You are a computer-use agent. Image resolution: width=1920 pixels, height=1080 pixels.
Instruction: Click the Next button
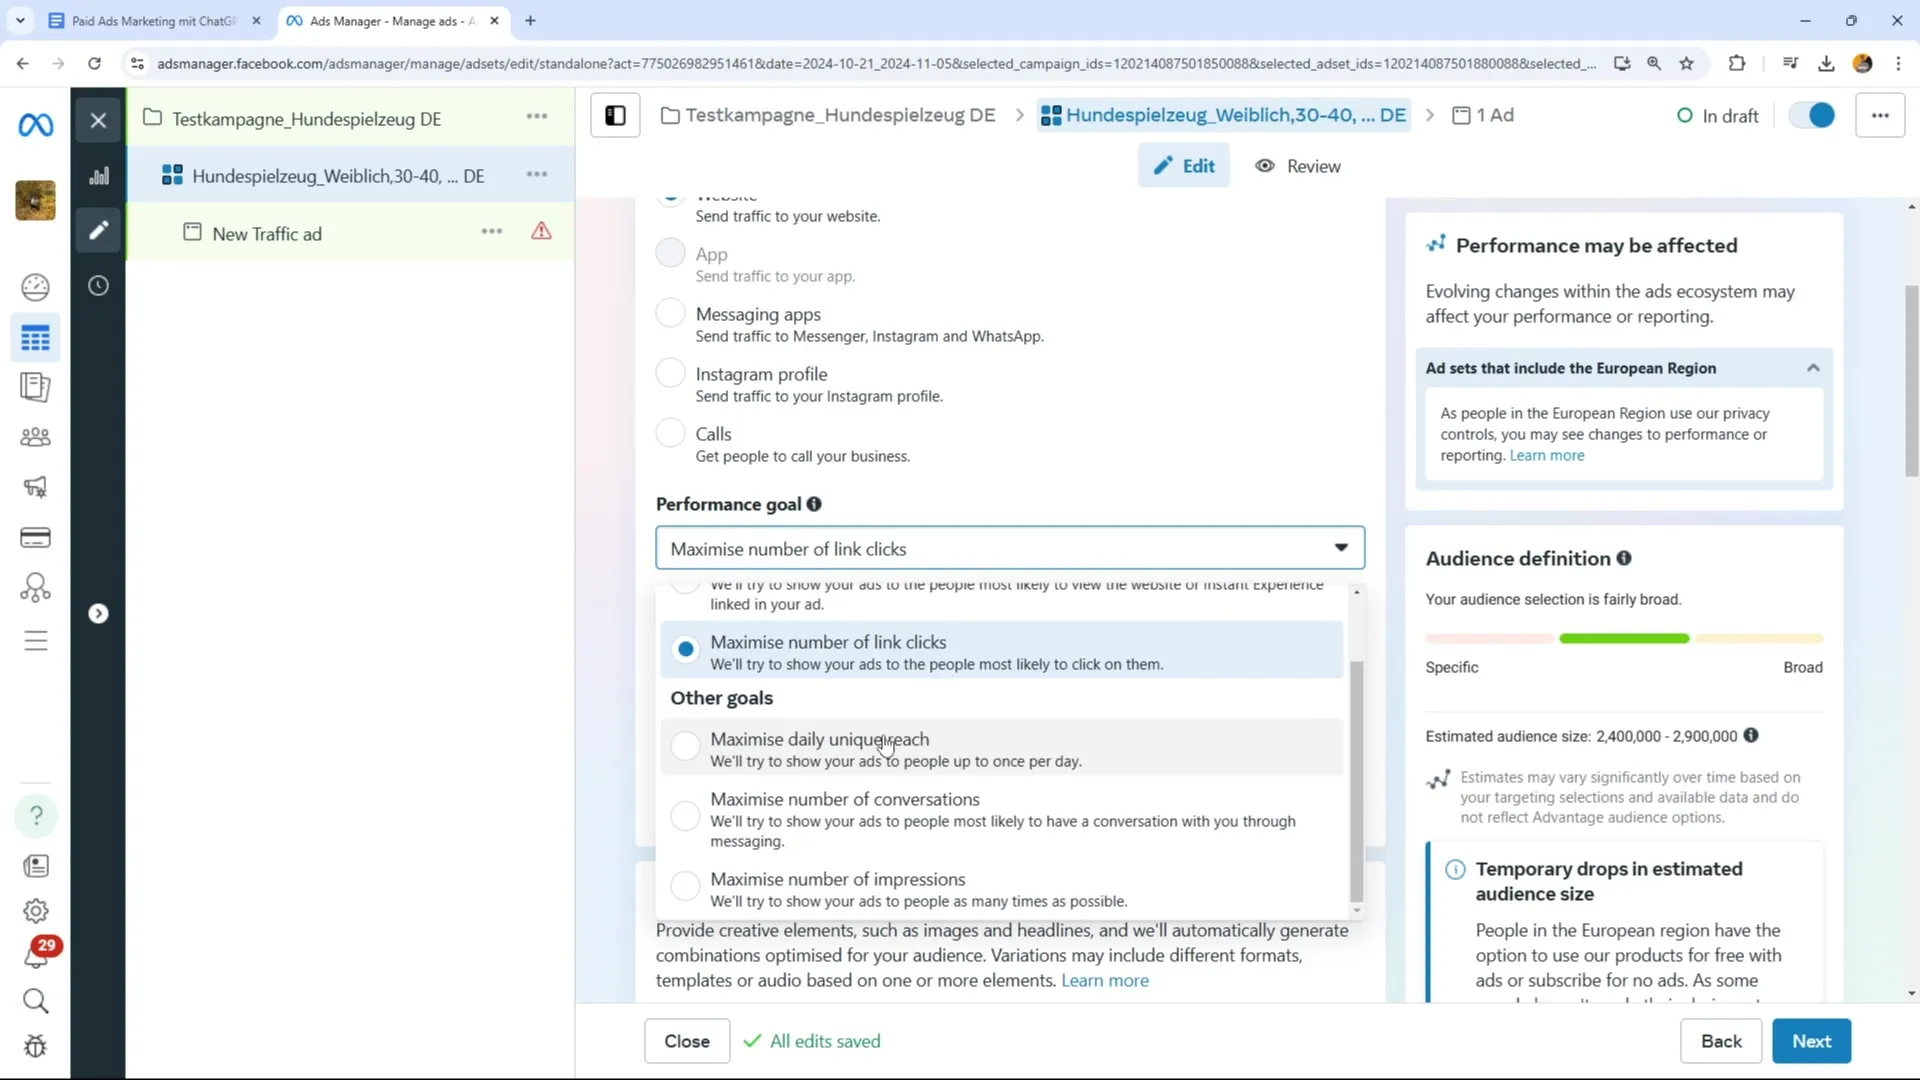(1811, 1042)
